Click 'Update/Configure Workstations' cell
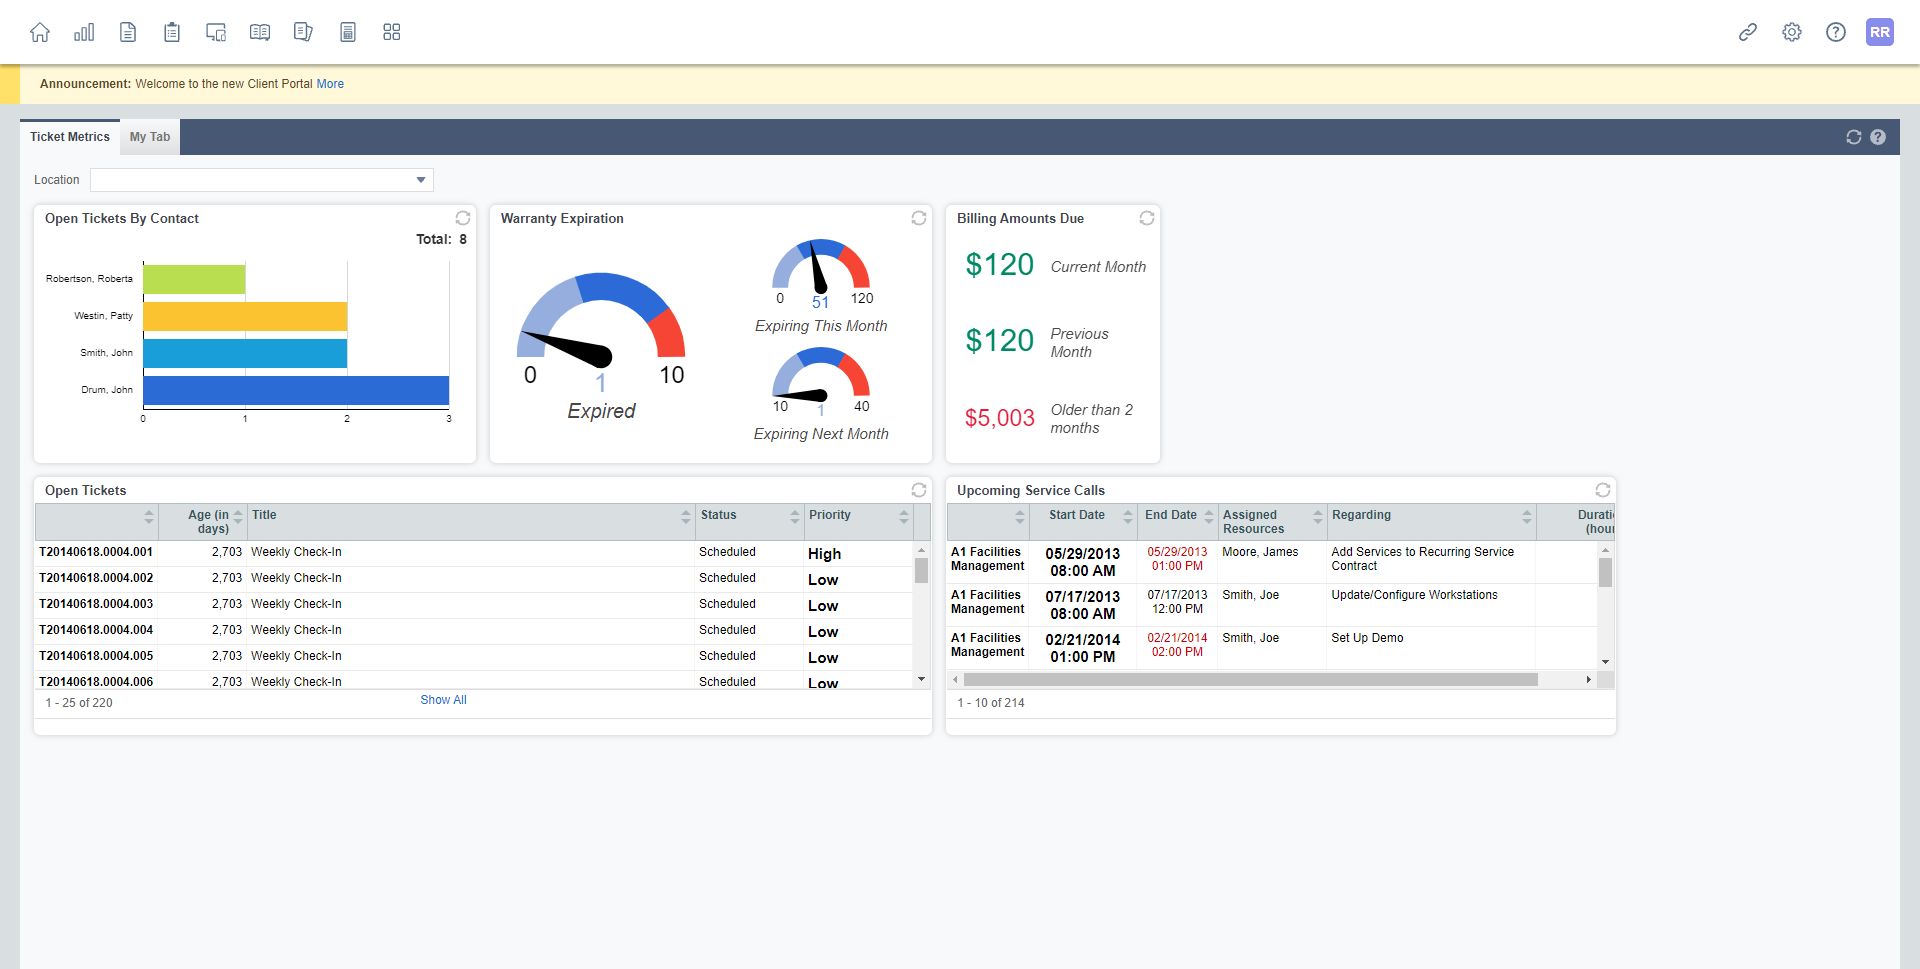The height and width of the screenshot is (969, 1920). tap(1414, 595)
